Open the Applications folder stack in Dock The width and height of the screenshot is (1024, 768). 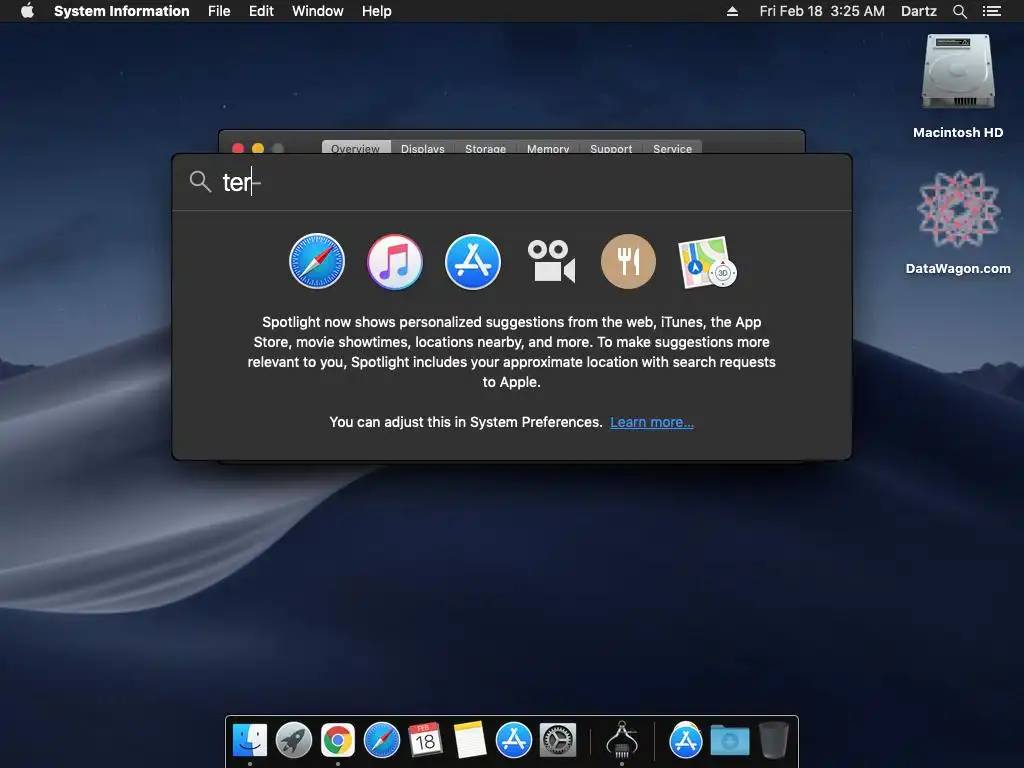(685, 741)
